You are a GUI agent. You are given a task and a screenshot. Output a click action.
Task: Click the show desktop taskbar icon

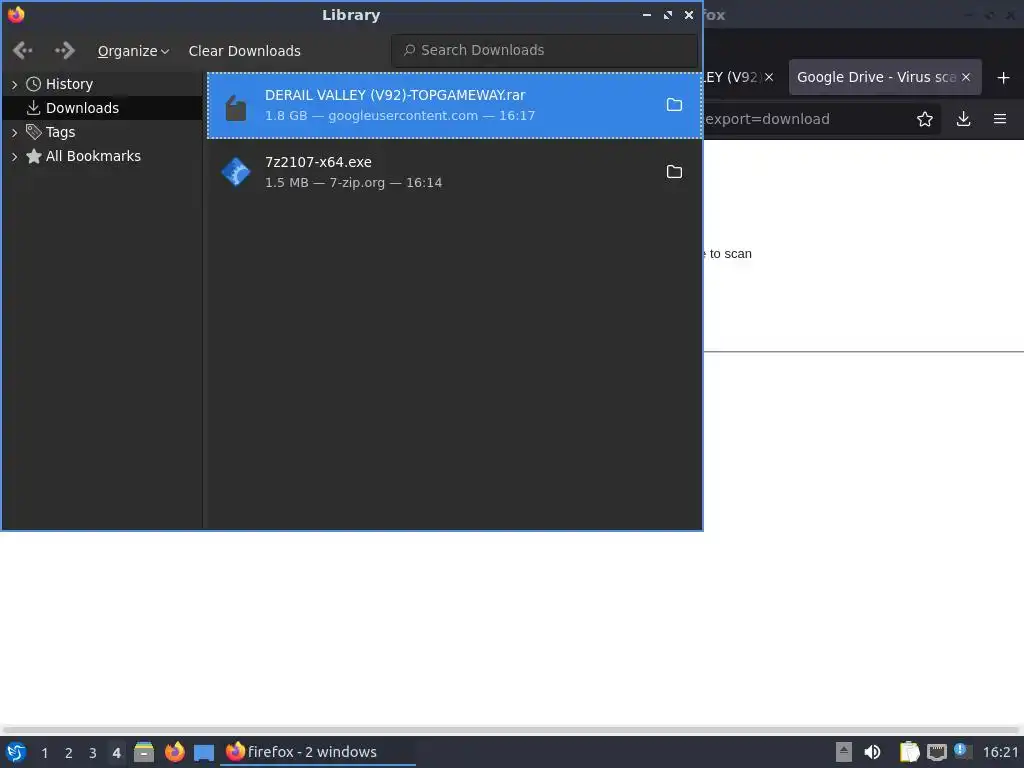[x=204, y=753]
